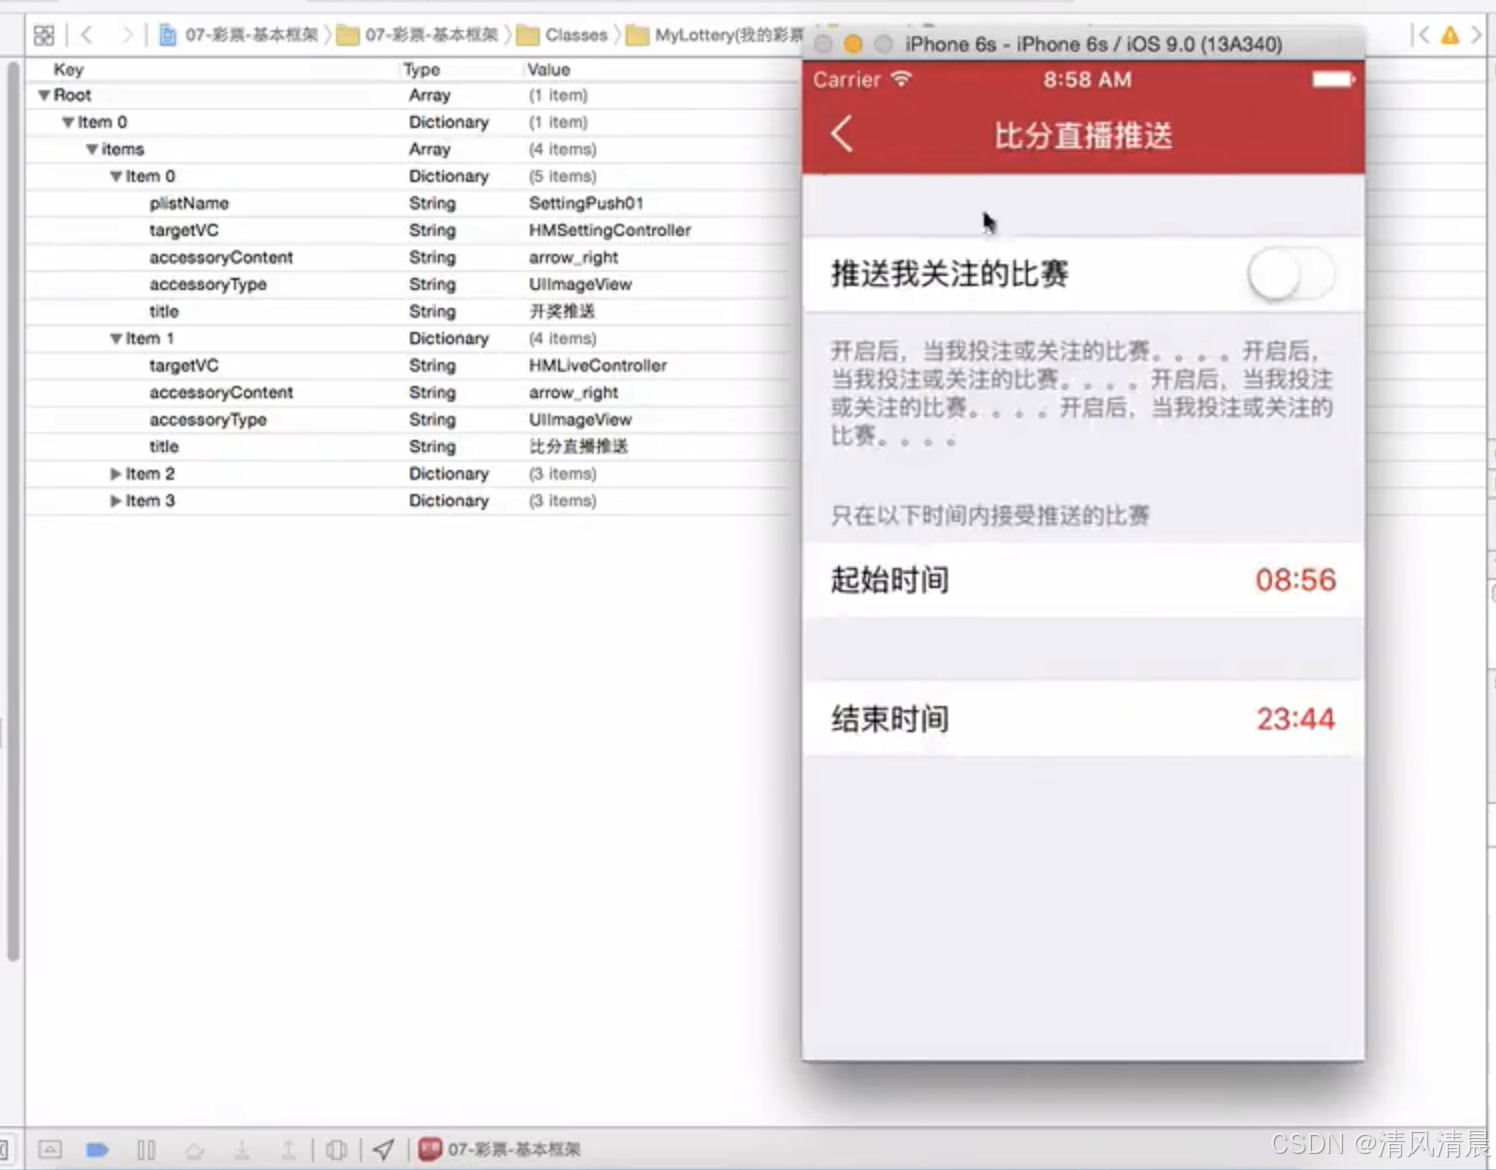1496x1170 pixels.
Task: Click the 比分直播推送 navigation title in simulator
Action: click(x=1083, y=135)
